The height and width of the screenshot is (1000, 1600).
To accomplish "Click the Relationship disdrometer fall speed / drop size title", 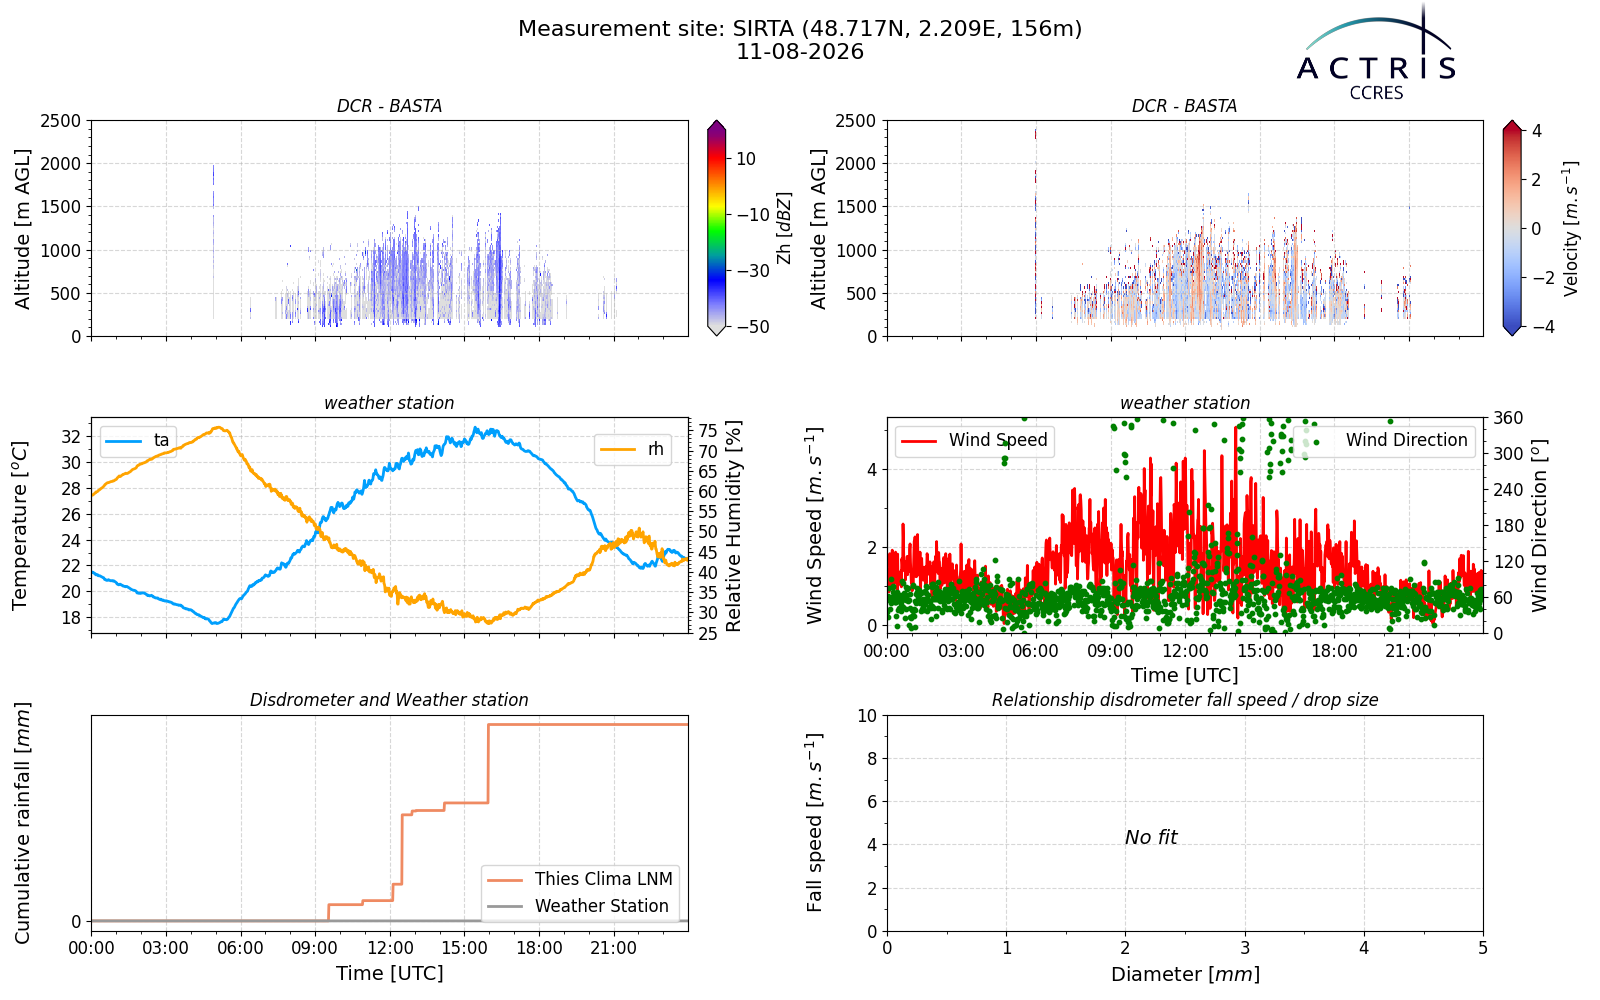I will [x=1185, y=700].
